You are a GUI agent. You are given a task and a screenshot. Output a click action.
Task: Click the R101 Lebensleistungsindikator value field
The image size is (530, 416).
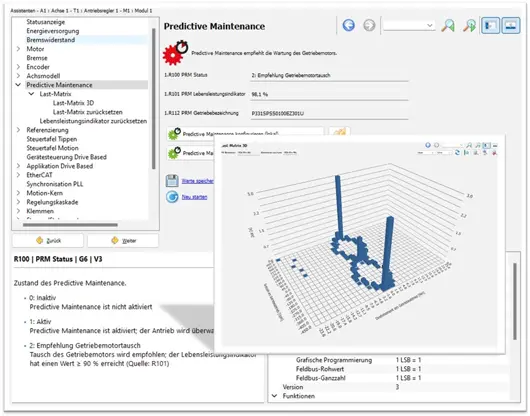[329, 94]
